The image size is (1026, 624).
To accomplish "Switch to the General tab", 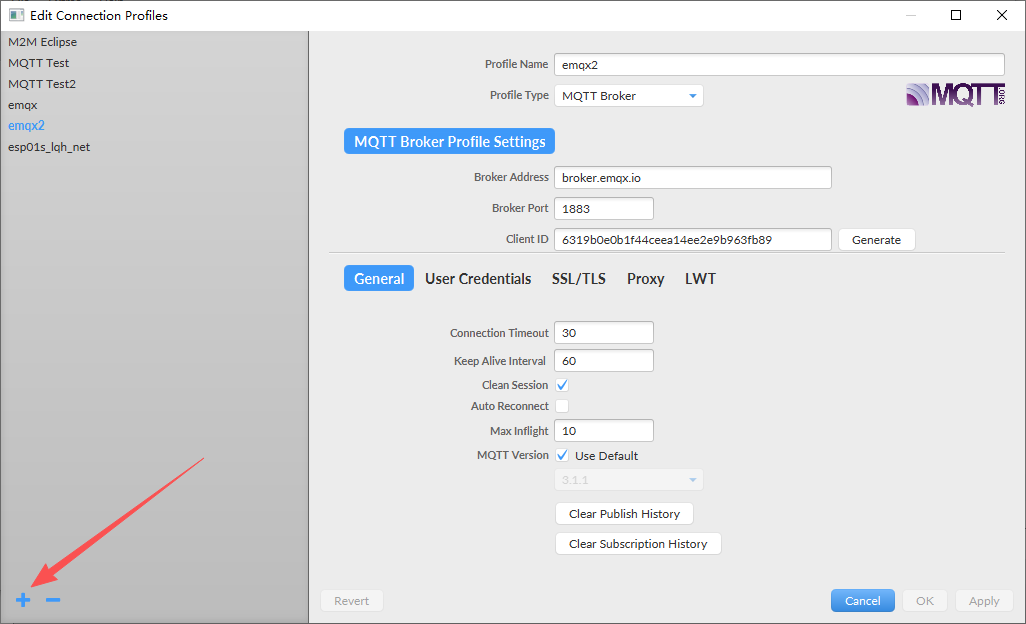I will click(379, 279).
